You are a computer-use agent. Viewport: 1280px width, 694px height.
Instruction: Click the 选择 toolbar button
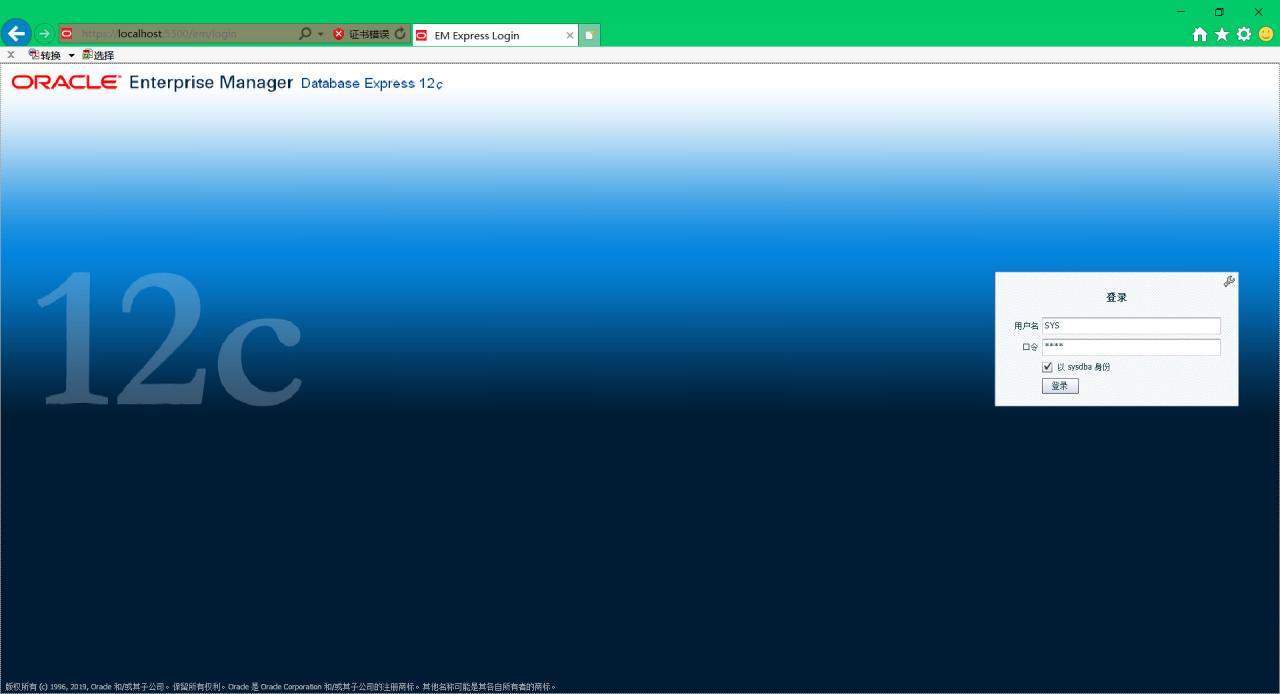tap(98, 55)
